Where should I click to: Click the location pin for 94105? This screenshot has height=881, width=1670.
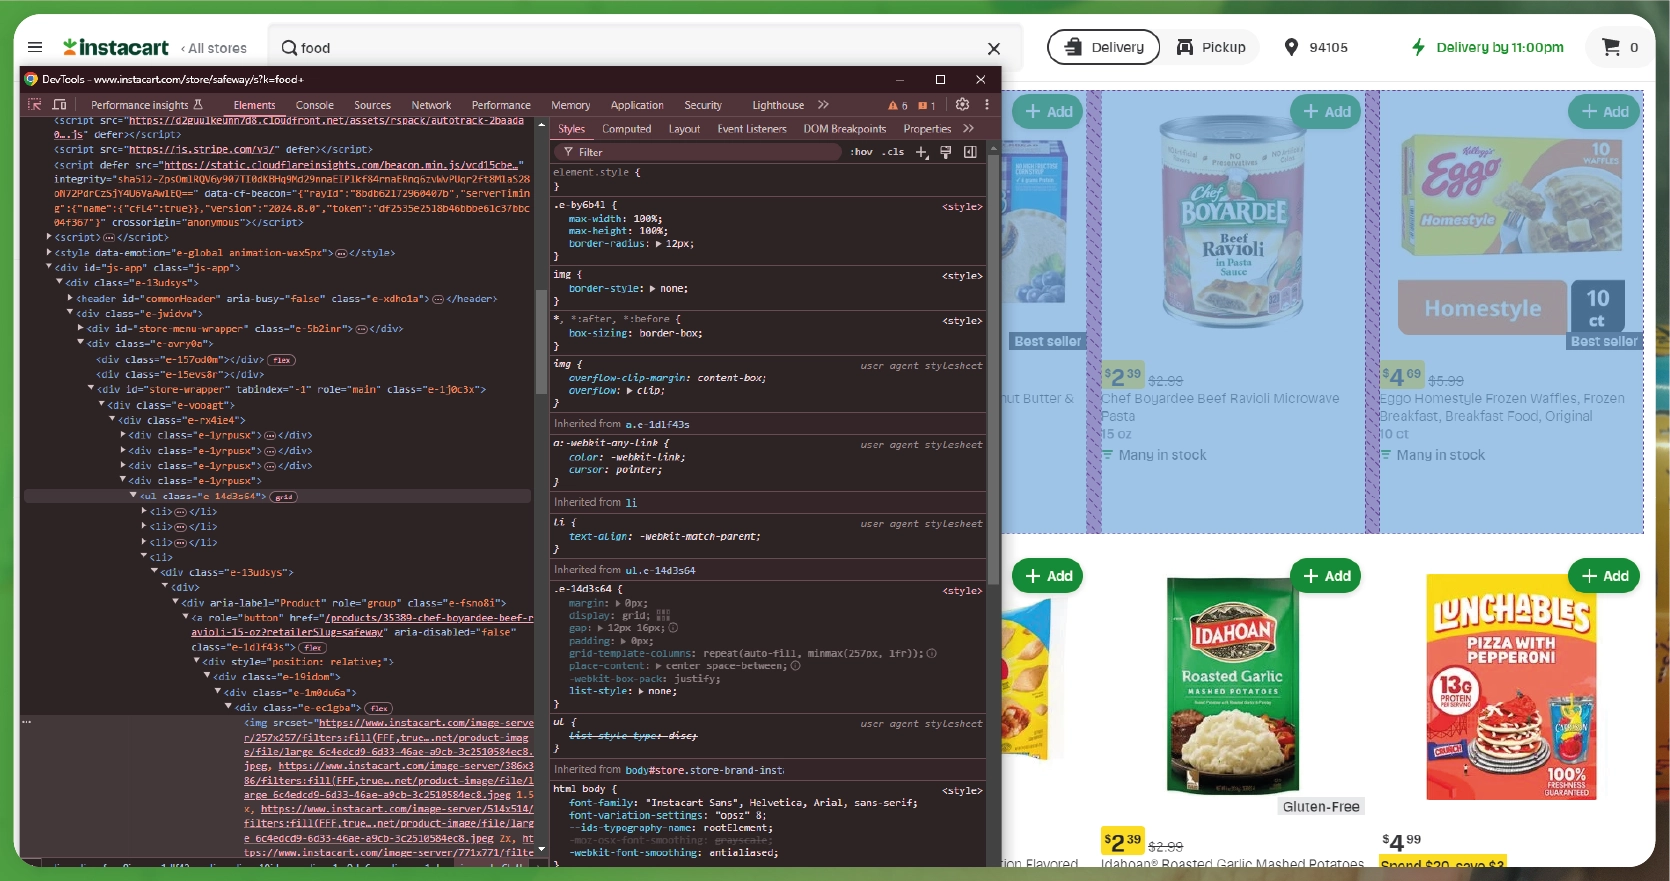tap(1291, 47)
